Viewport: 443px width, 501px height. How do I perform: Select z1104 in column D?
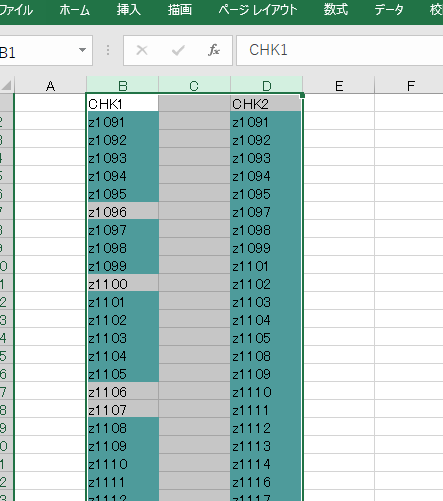[x=266, y=320]
